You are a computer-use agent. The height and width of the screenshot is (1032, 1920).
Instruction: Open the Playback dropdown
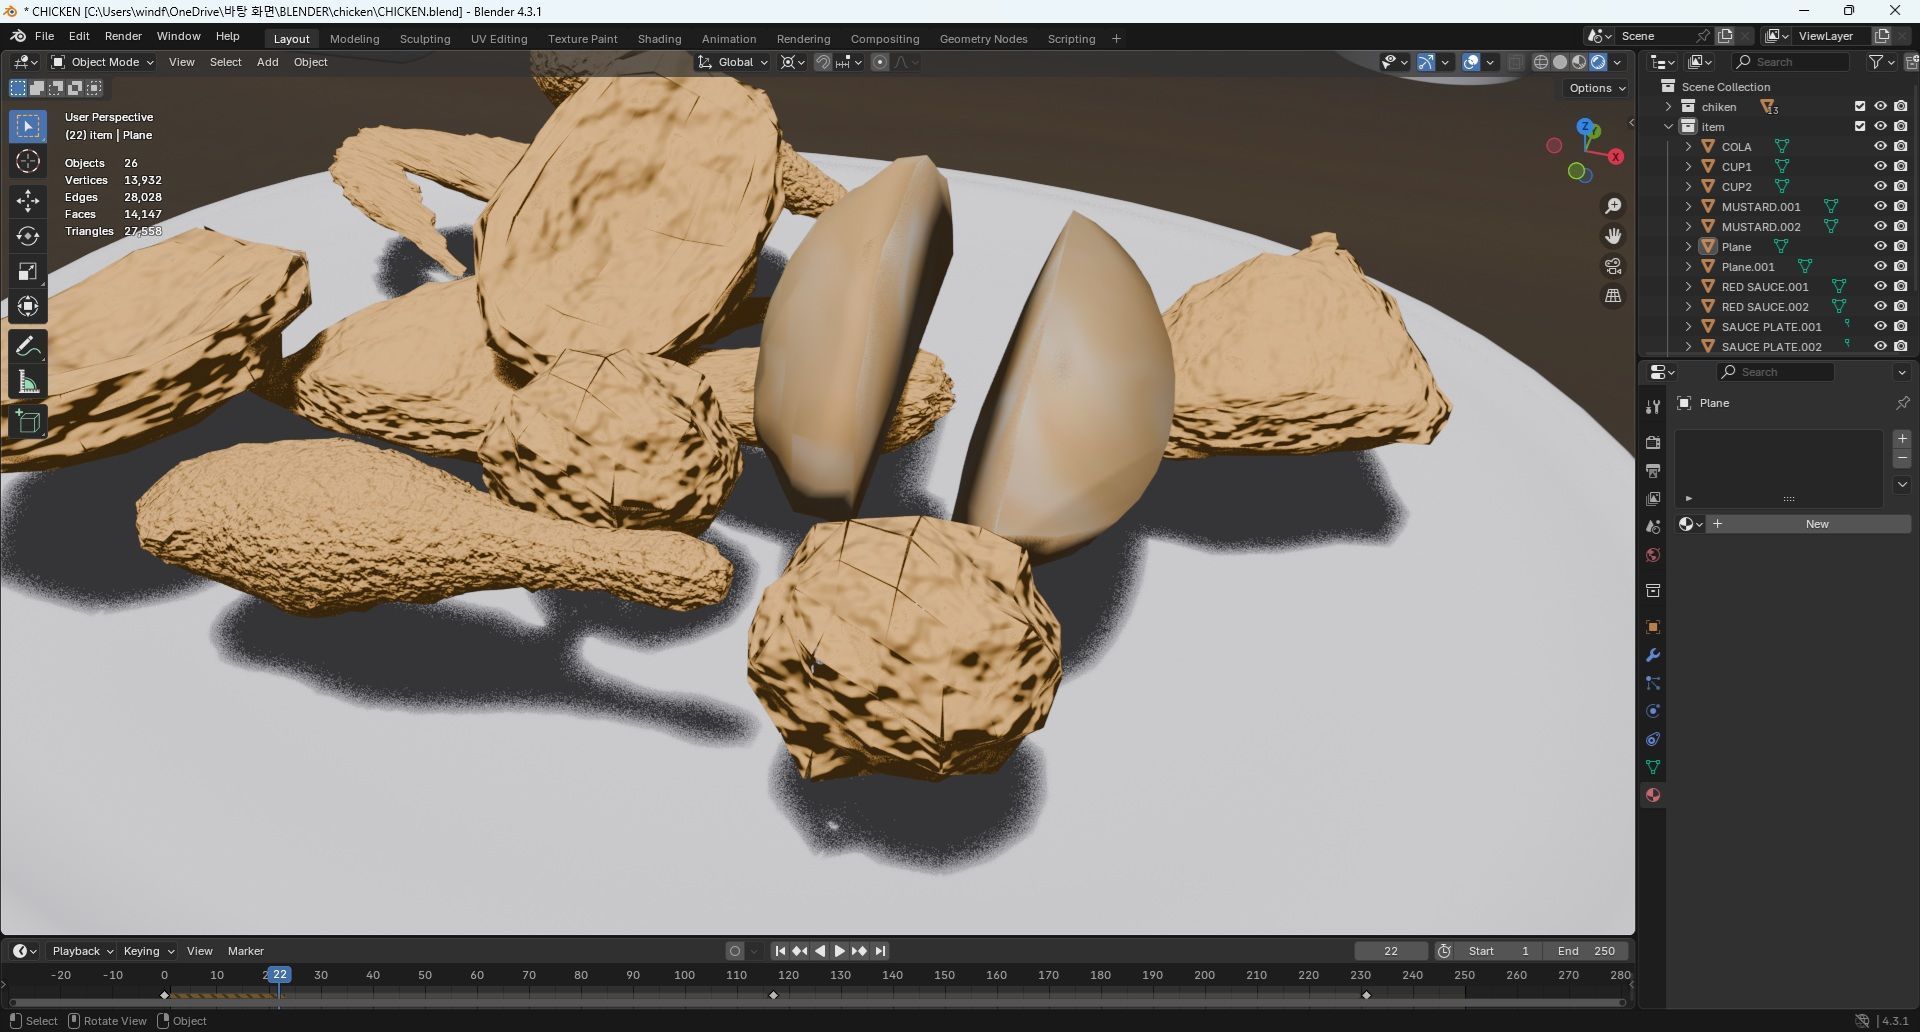[x=82, y=951]
